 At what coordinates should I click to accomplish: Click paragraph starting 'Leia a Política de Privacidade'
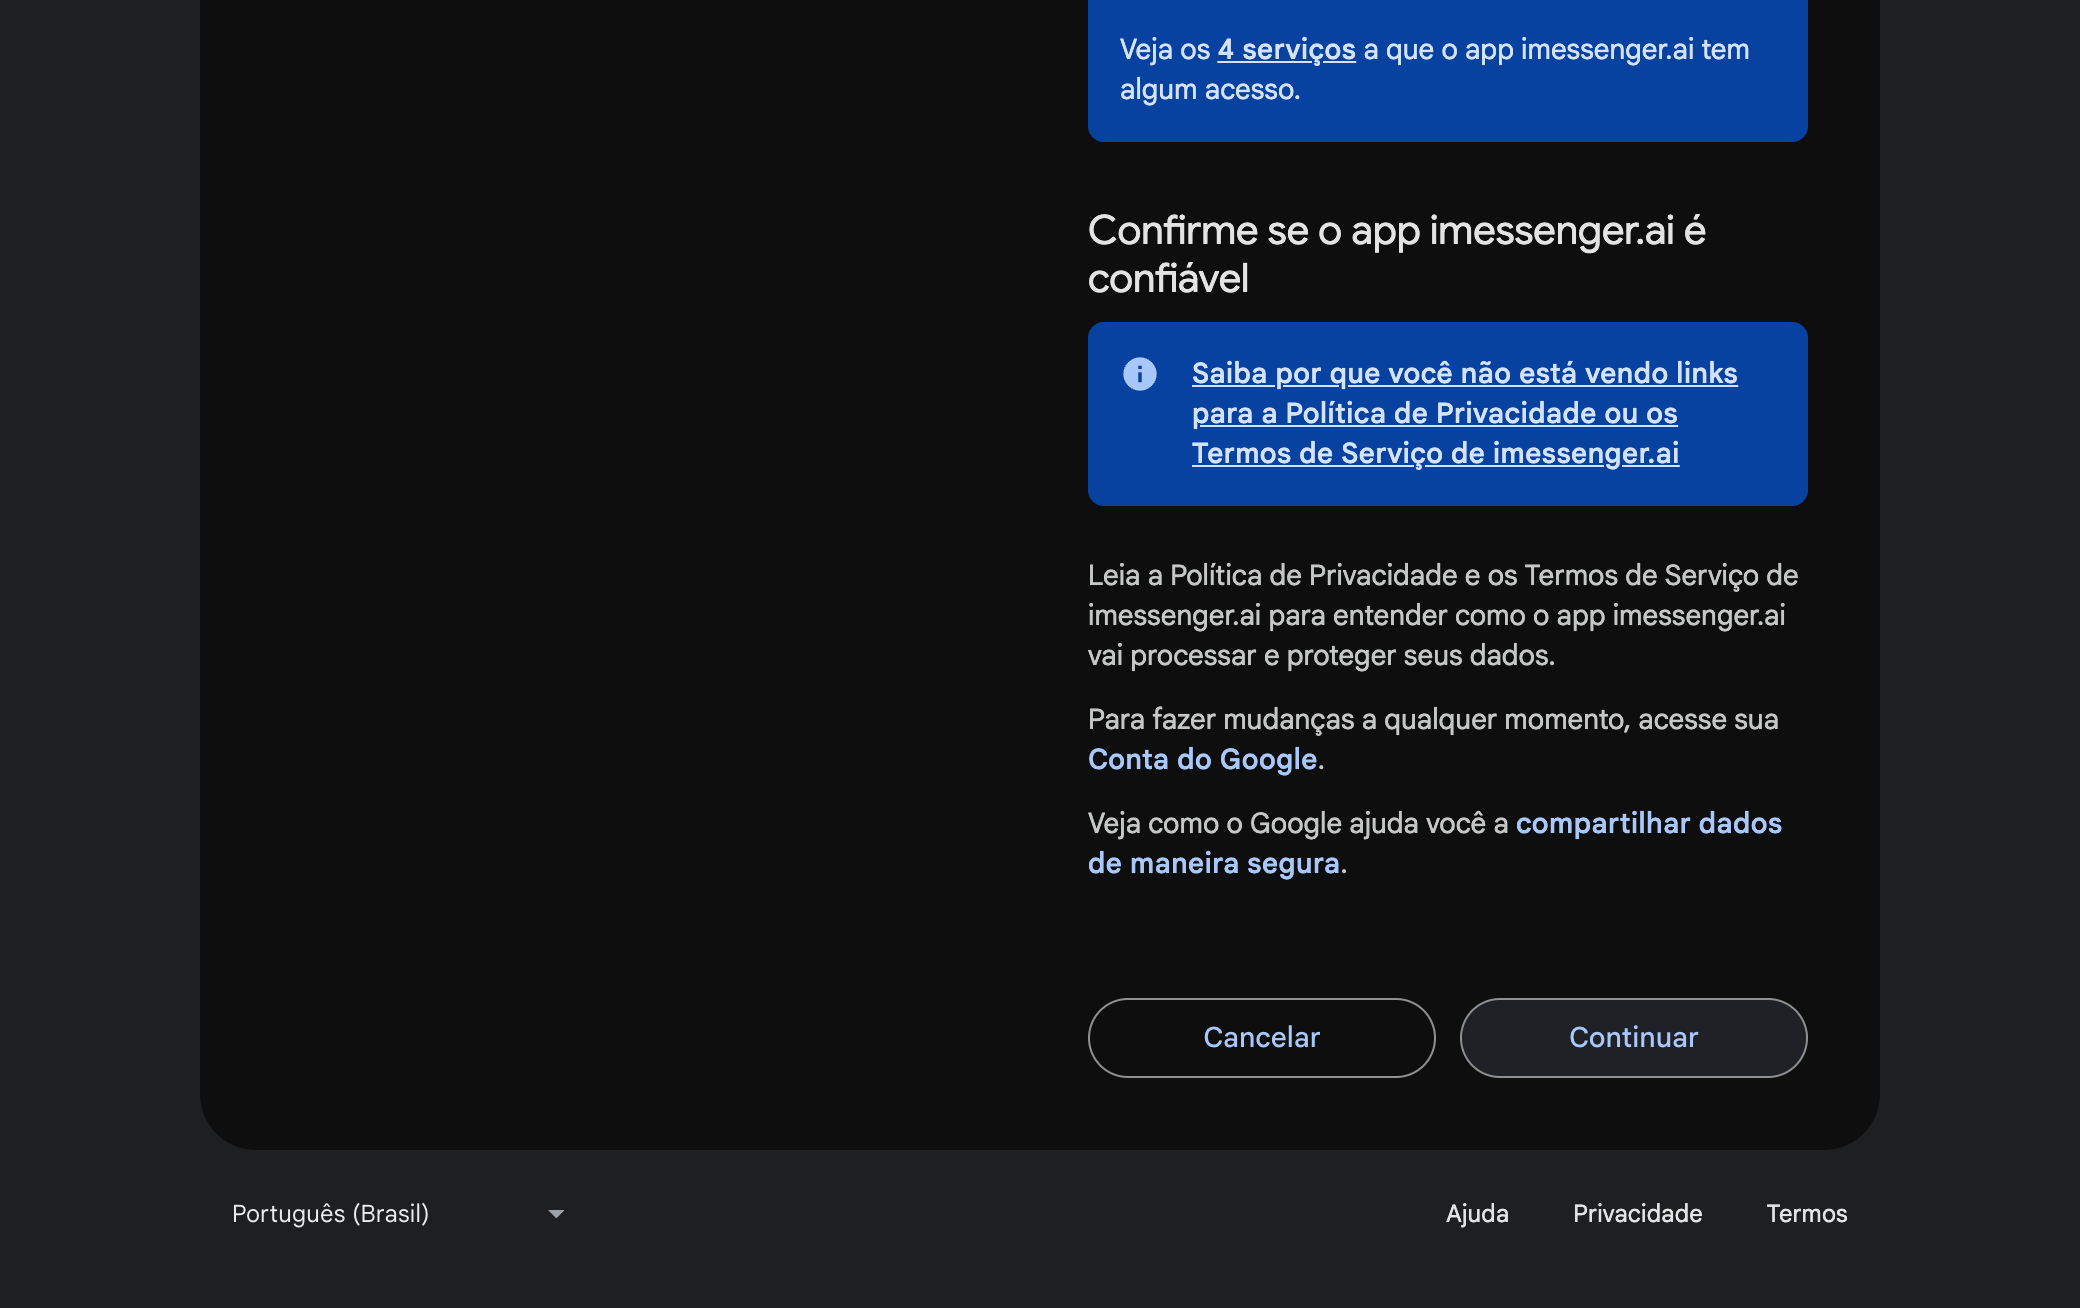(x=1443, y=615)
